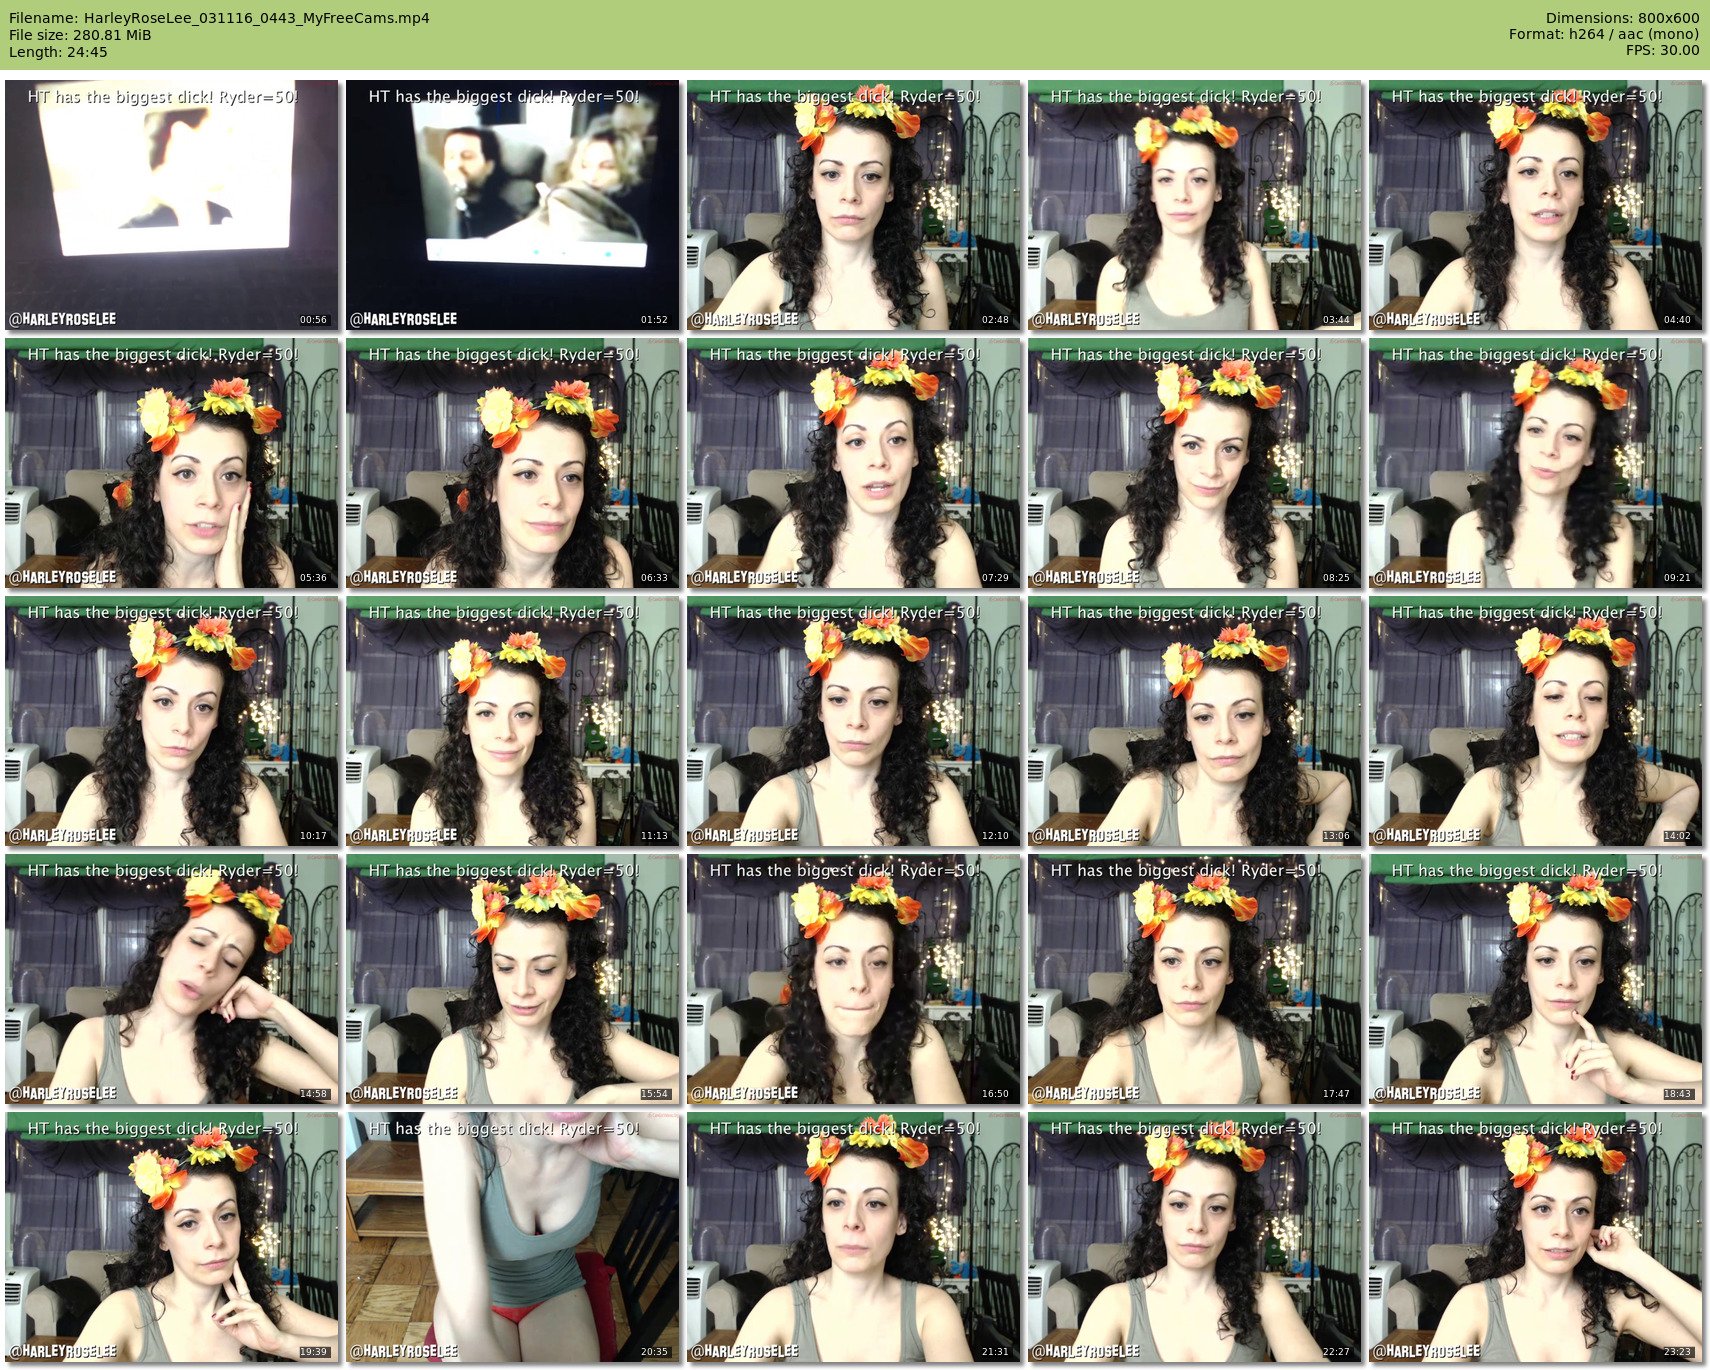
Task: Select the frame at 16:50
Action: [x=854, y=979]
